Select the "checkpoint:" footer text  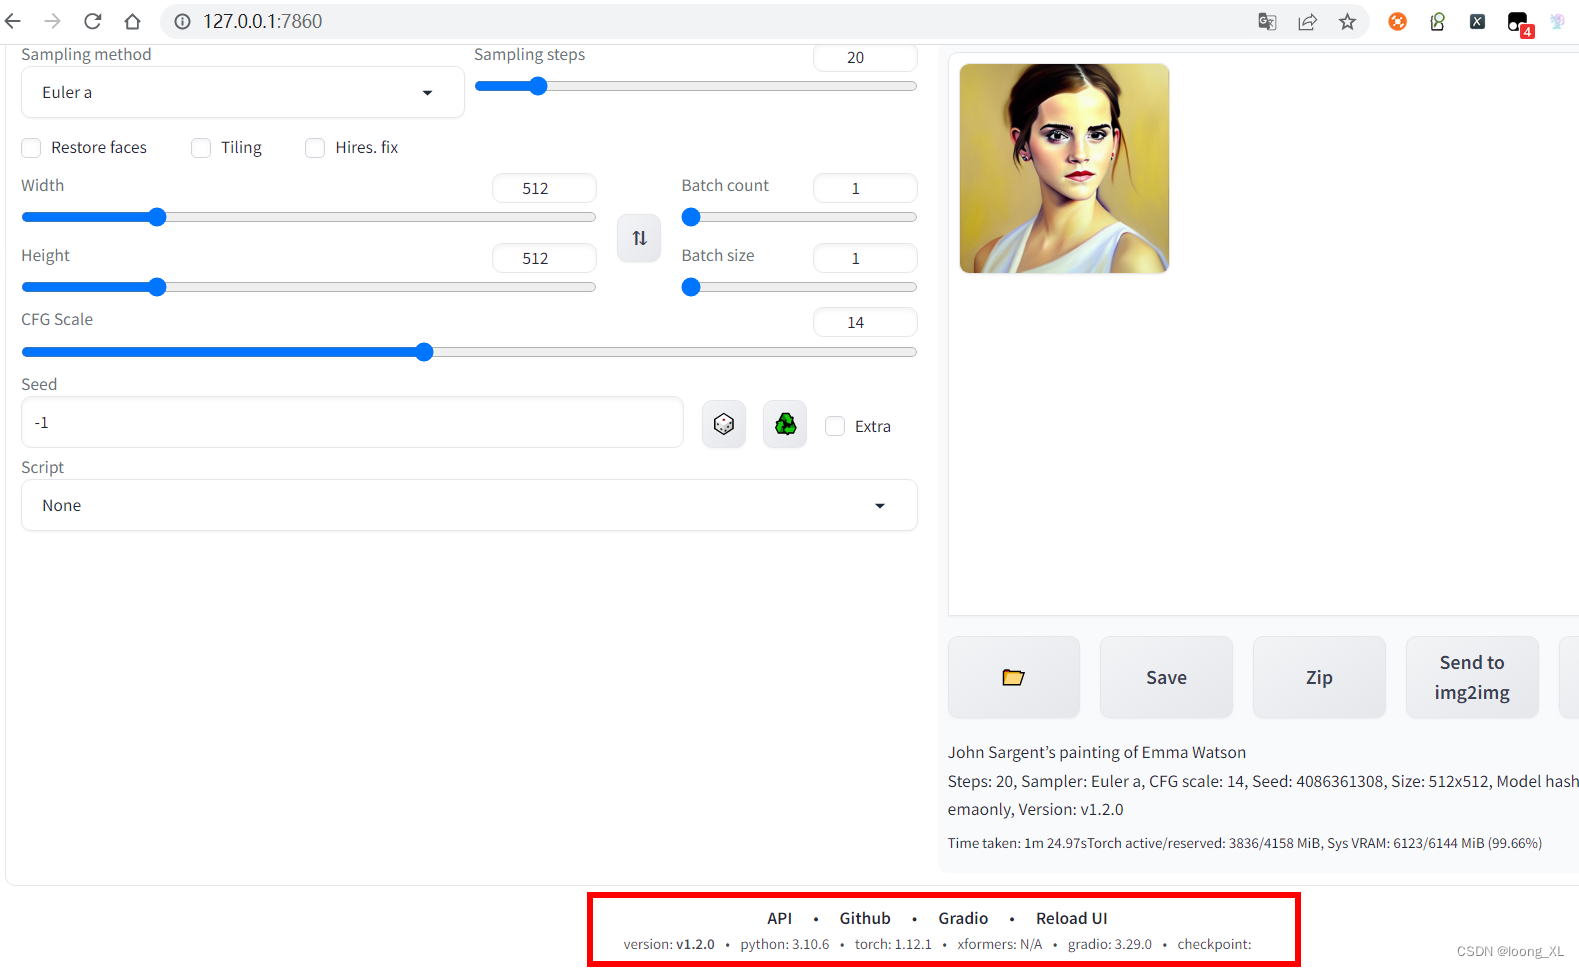tap(1214, 944)
